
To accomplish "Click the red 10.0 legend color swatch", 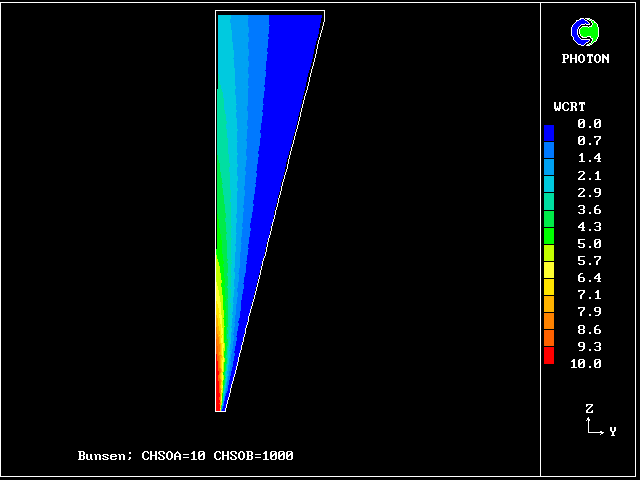I will (x=548, y=357).
